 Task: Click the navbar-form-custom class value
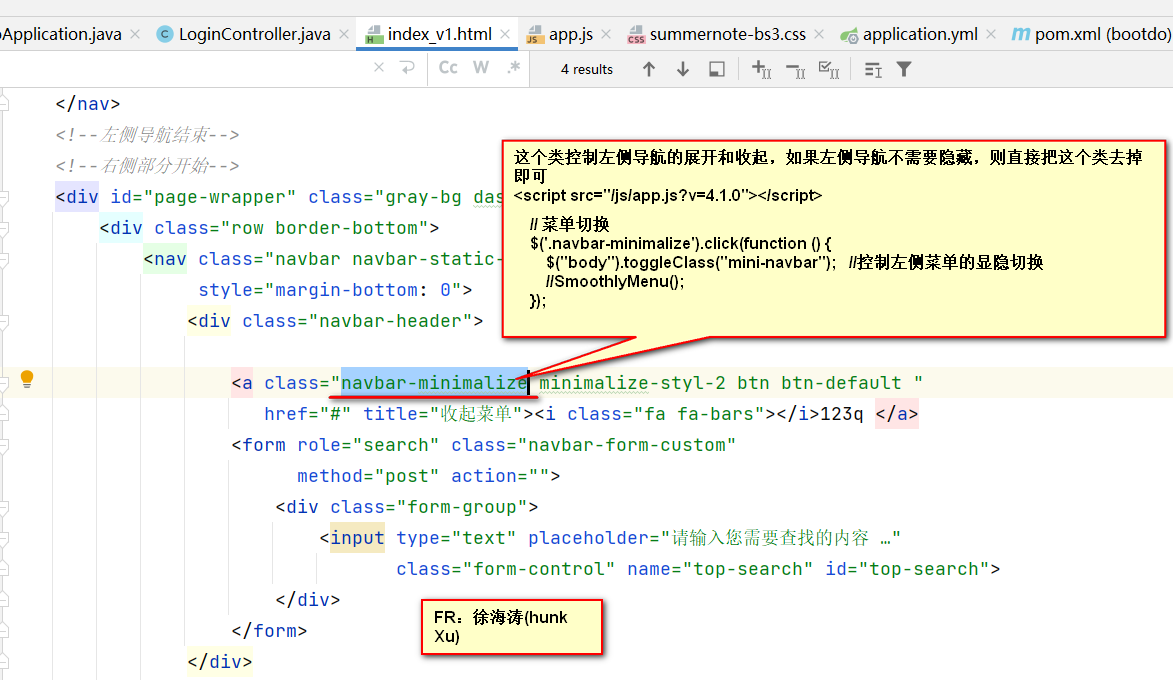(627, 445)
